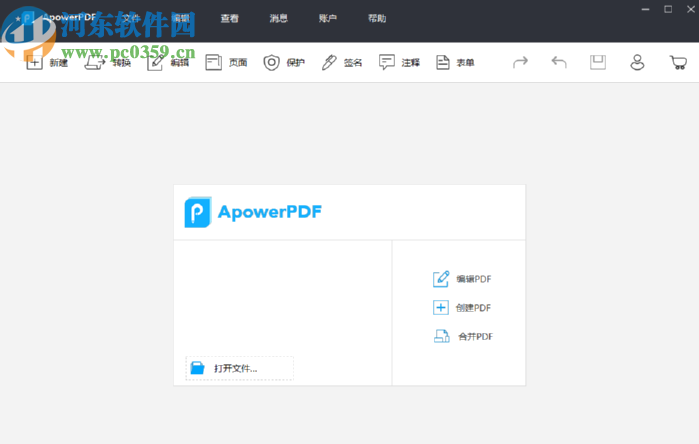The height and width of the screenshot is (444, 699).
Task: Maximize the ApowerPDF window
Action: (668, 9)
